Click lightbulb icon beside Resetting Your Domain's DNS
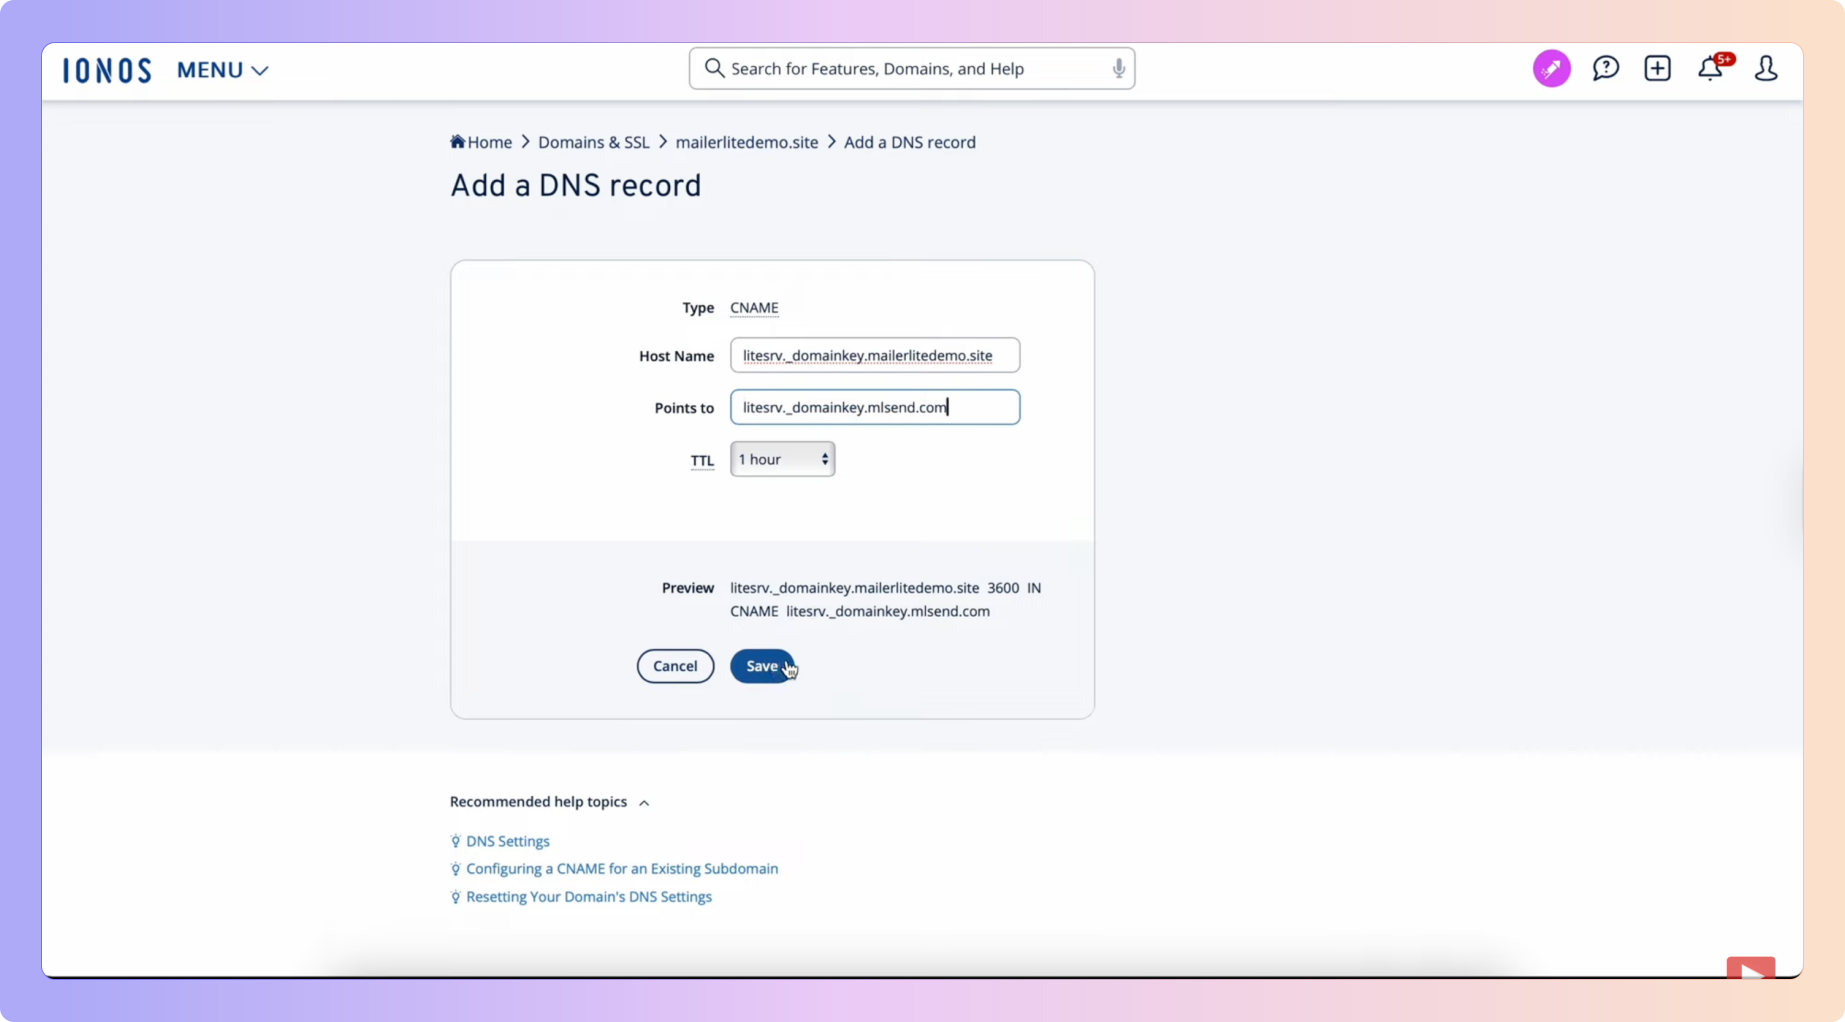This screenshot has height=1022, width=1845. (x=455, y=898)
